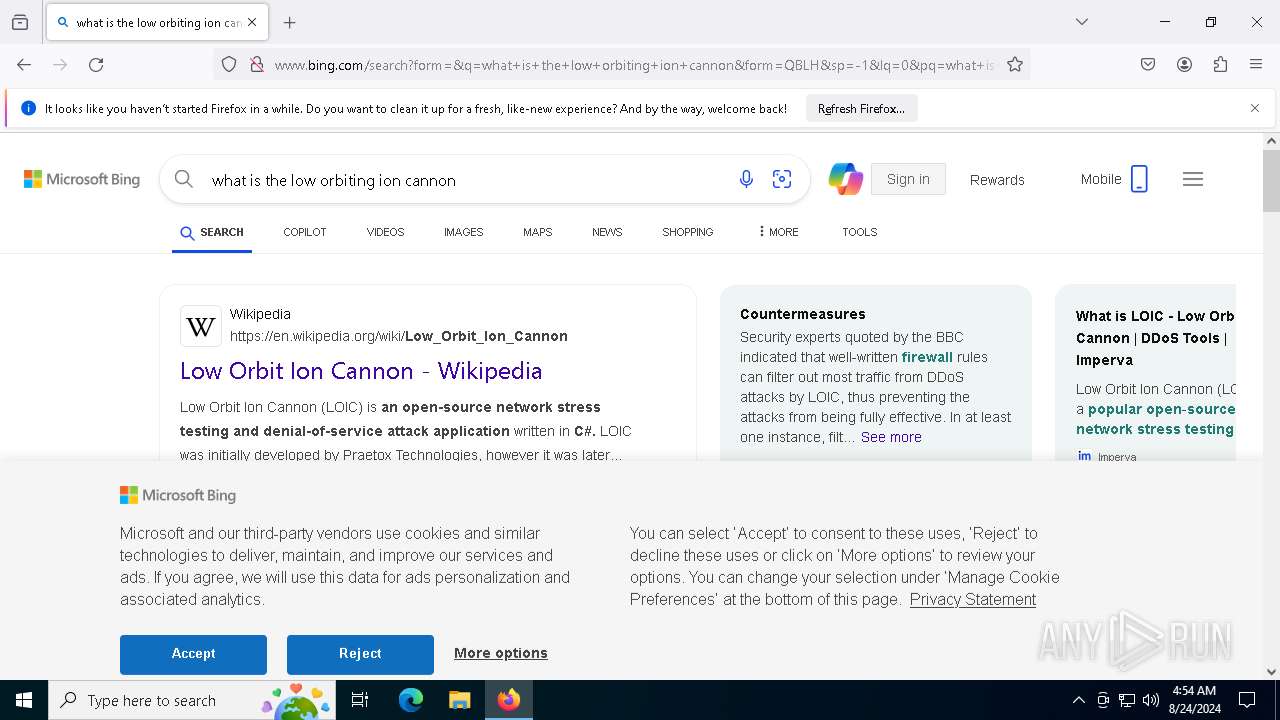
Task: Click the taskbar search box
Action: point(190,700)
